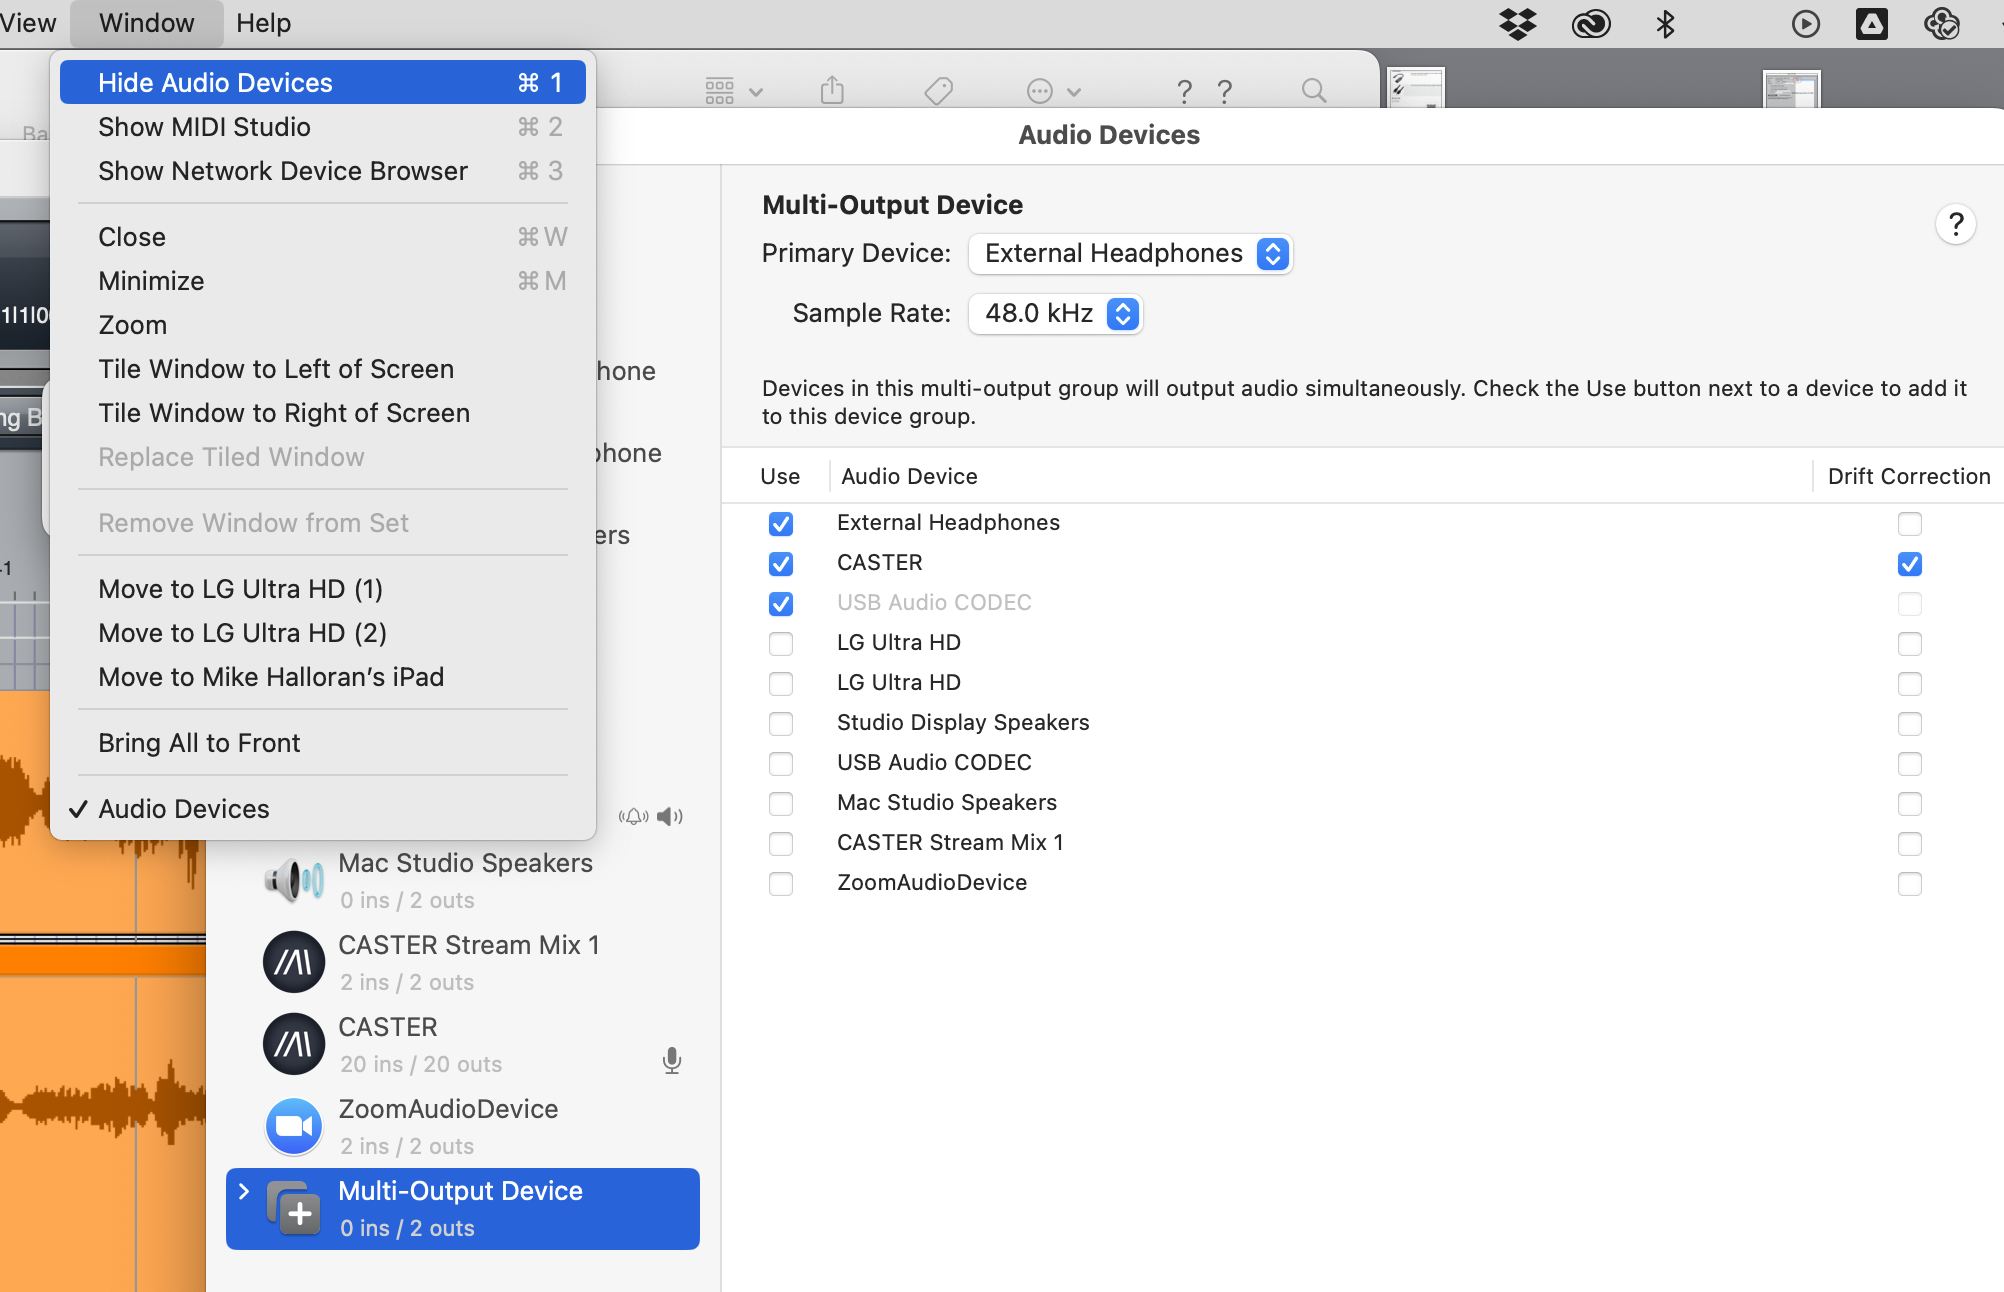Open the Sample Rate dropdown
The height and width of the screenshot is (1292, 2004).
(1055, 314)
